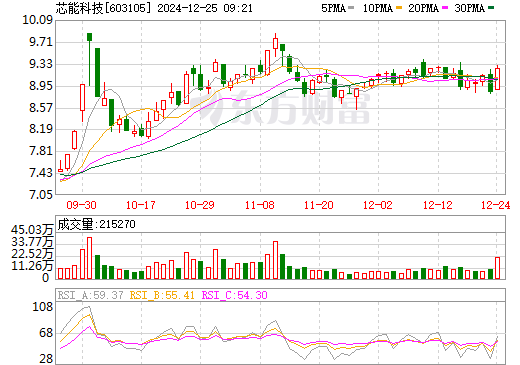
Task: Click the 11.26万 volume axis label
Action: (32, 266)
